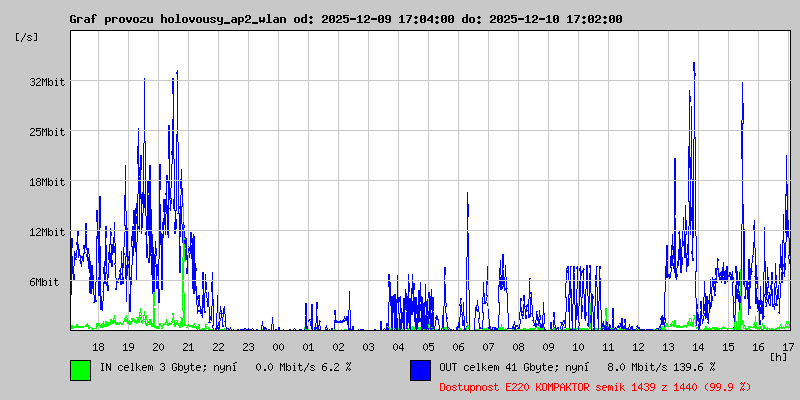Click the [h] axis unit label
The width and height of the screenshot is (800, 400).
click(x=779, y=356)
